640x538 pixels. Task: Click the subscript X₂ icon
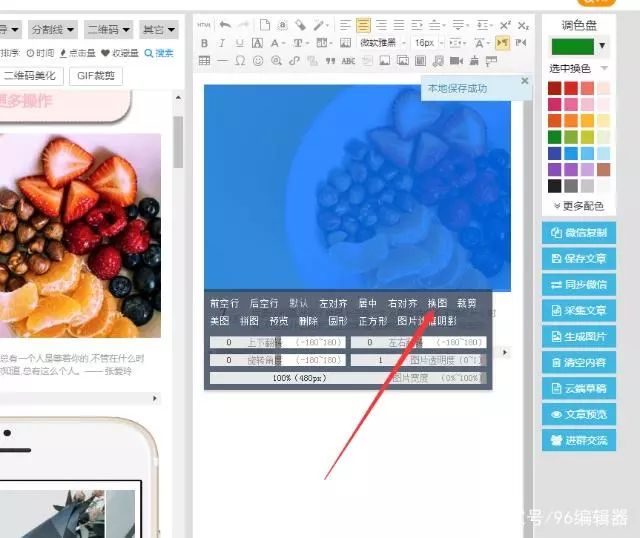(x=523, y=25)
